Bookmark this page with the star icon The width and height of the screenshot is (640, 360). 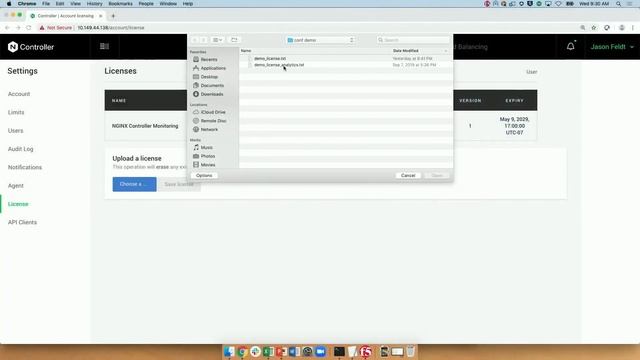[594, 28]
